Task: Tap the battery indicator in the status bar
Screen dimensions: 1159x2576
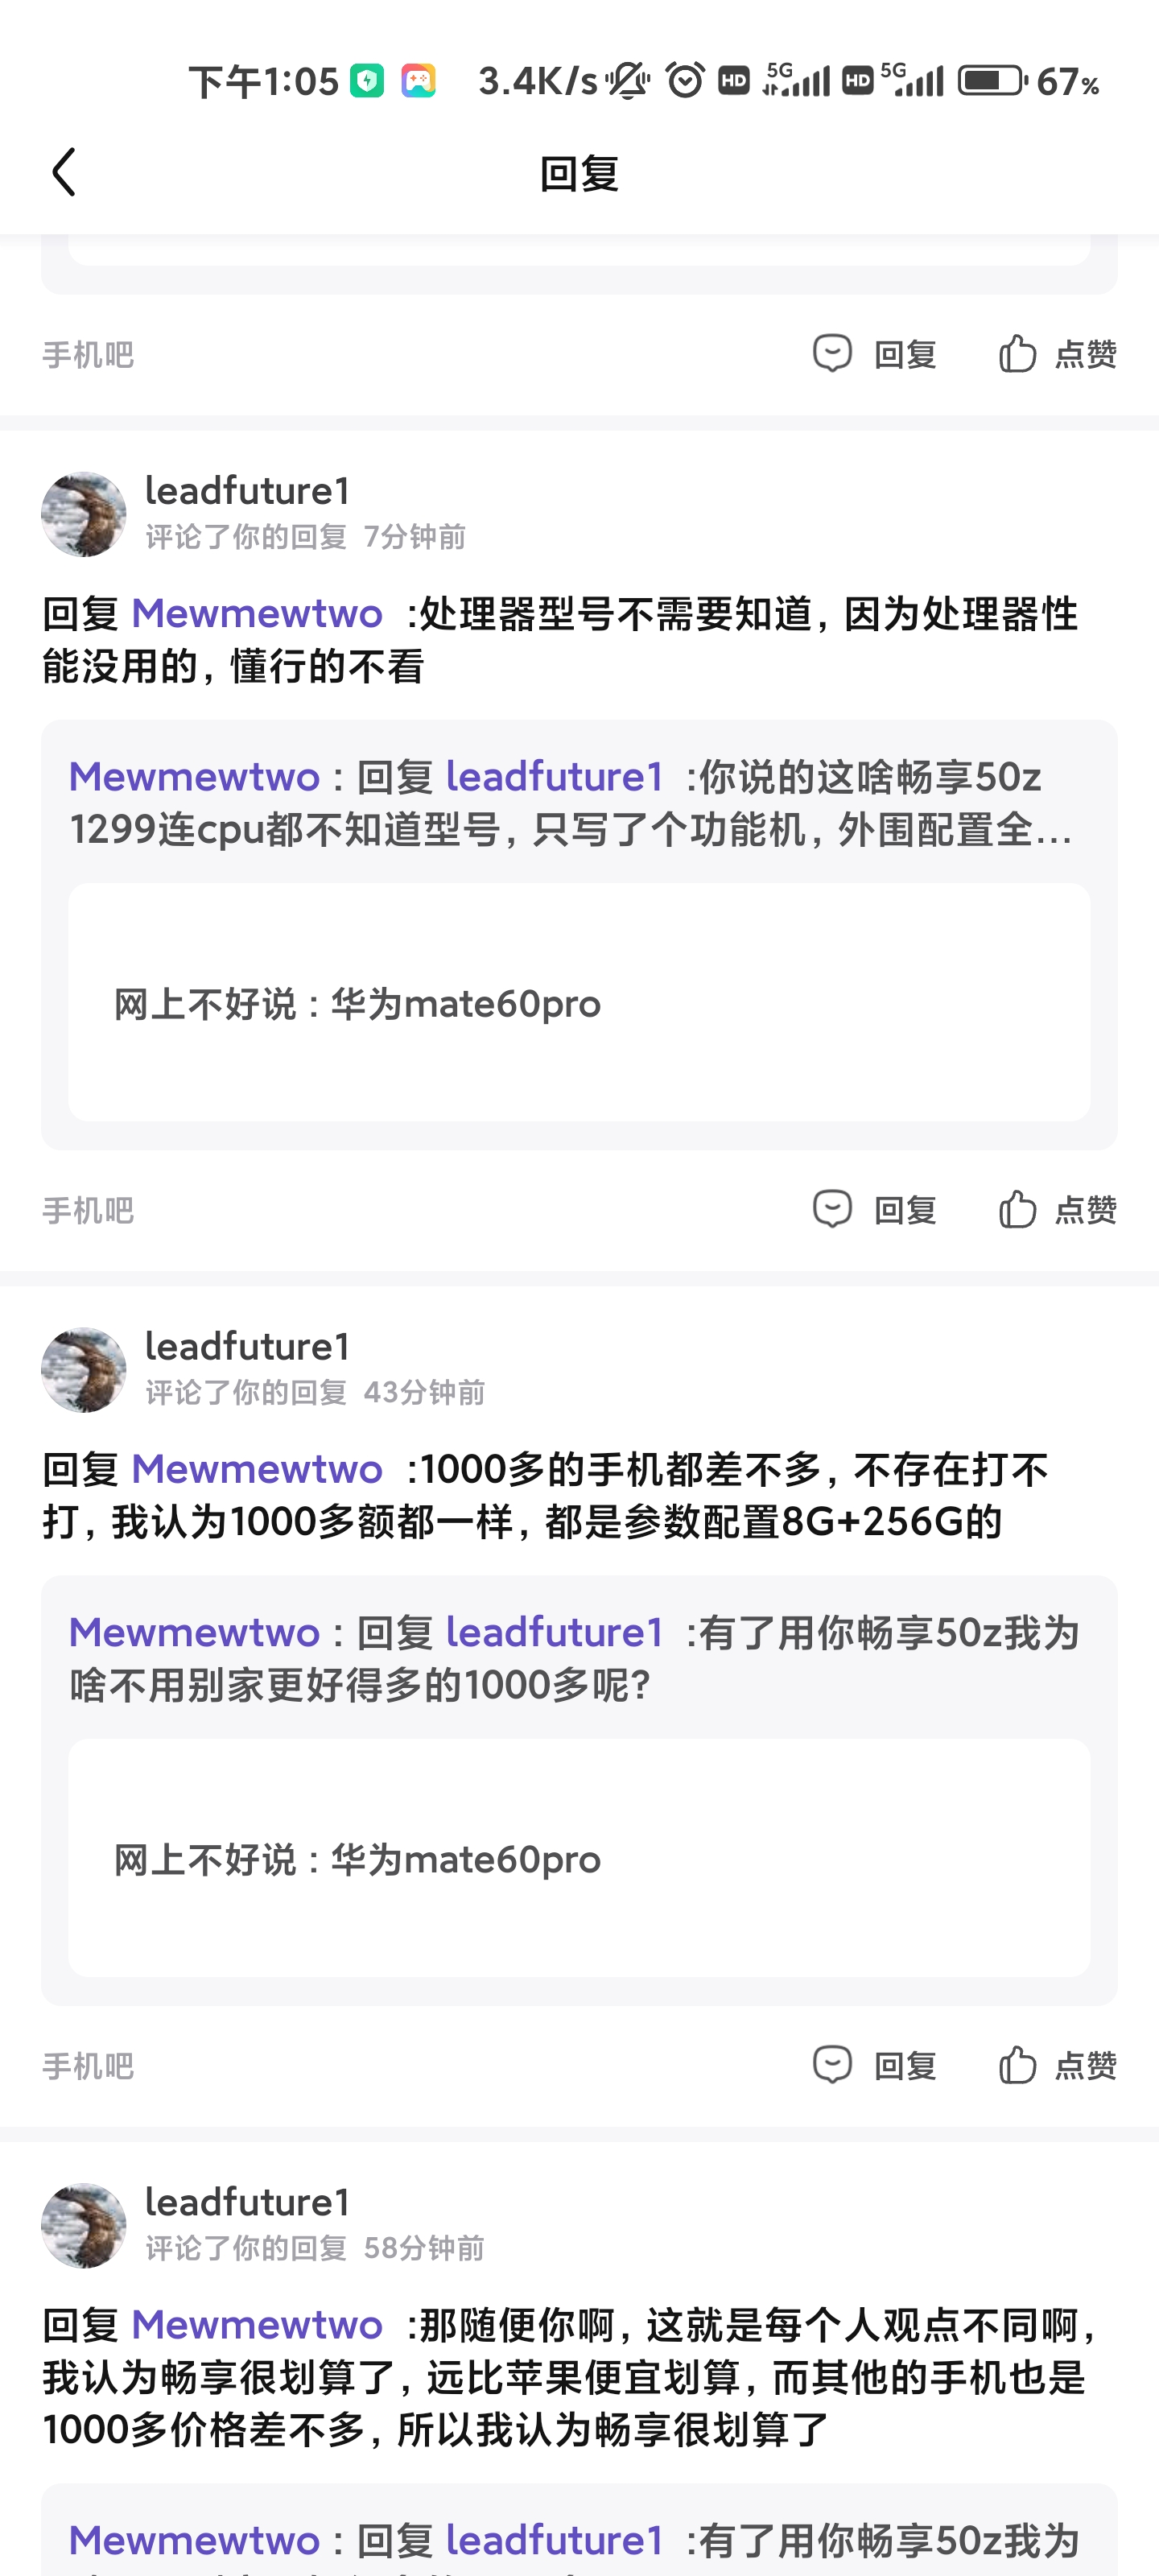Action: (992, 80)
